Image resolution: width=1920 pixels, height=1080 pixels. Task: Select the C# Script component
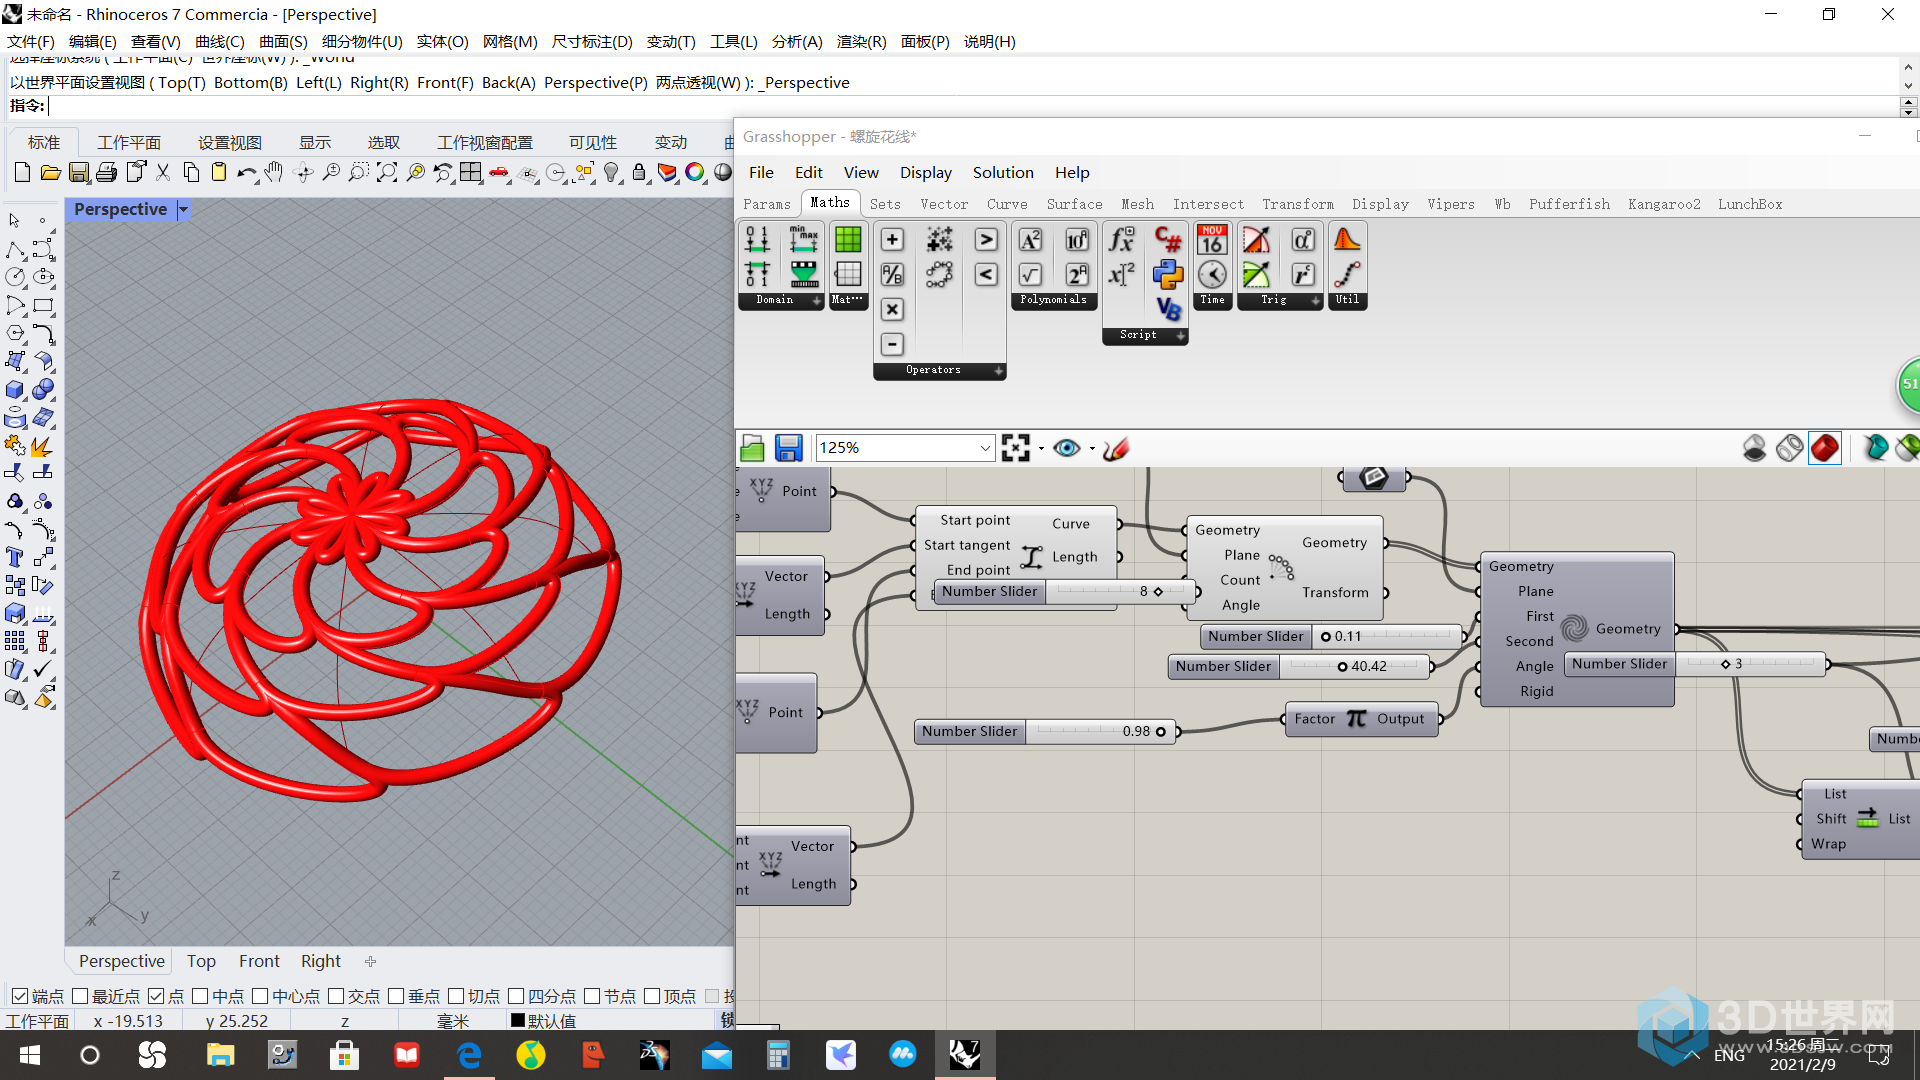click(x=1168, y=240)
